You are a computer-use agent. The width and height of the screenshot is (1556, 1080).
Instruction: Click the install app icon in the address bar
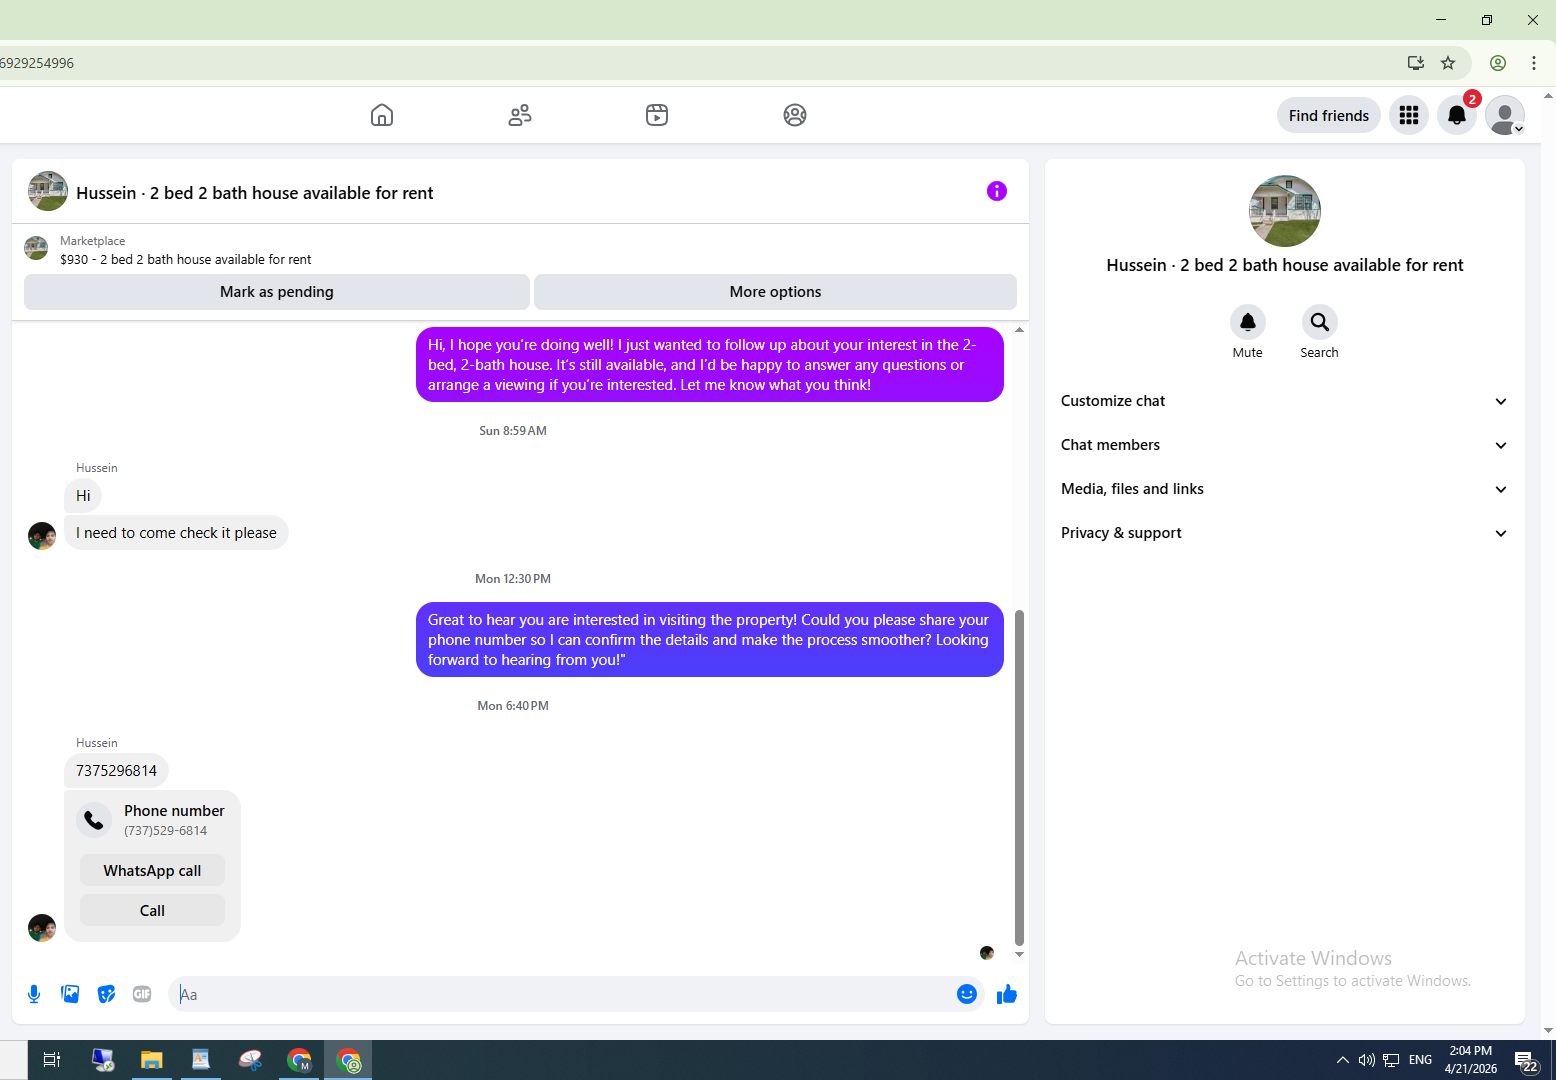pos(1416,63)
